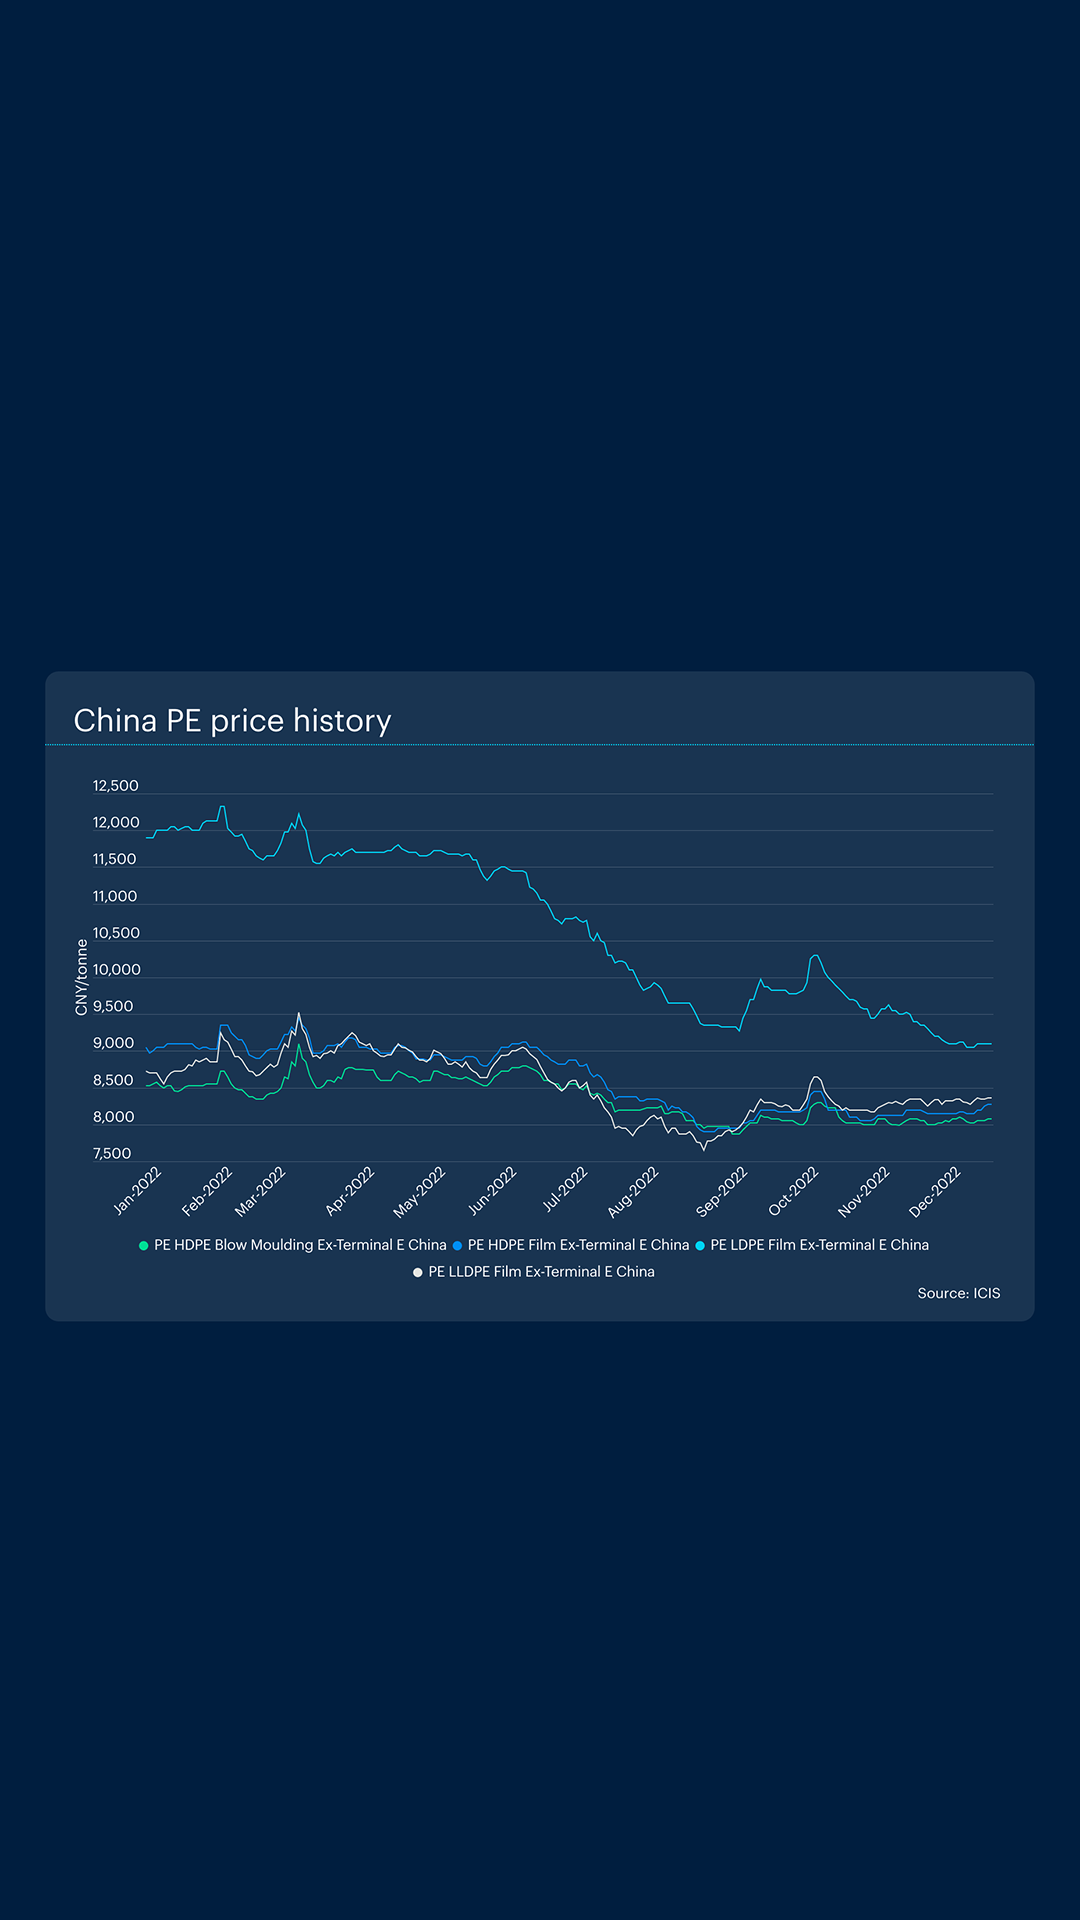Select the Sep-2022 x-axis label
Image resolution: width=1080 pixels, height=1920 pixels.
point(721,1191)
